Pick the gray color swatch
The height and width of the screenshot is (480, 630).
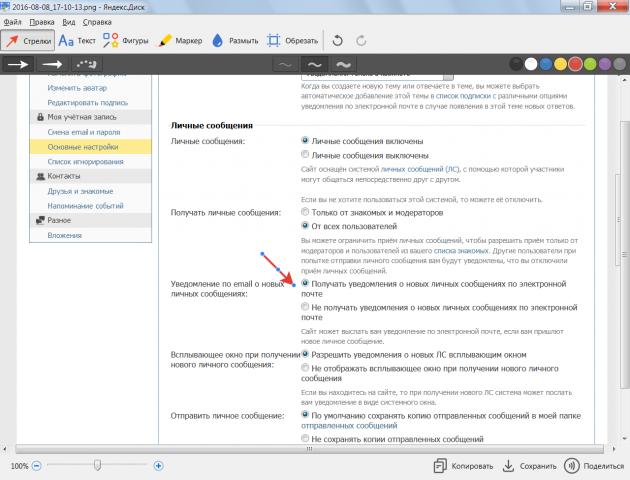click(620, 64)
